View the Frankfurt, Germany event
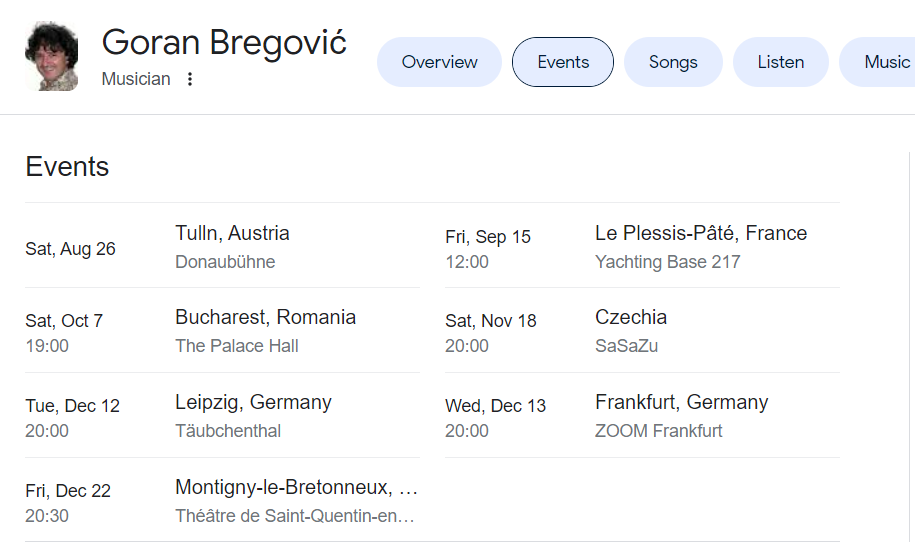The image size is (915, 542). click(642, 415)
